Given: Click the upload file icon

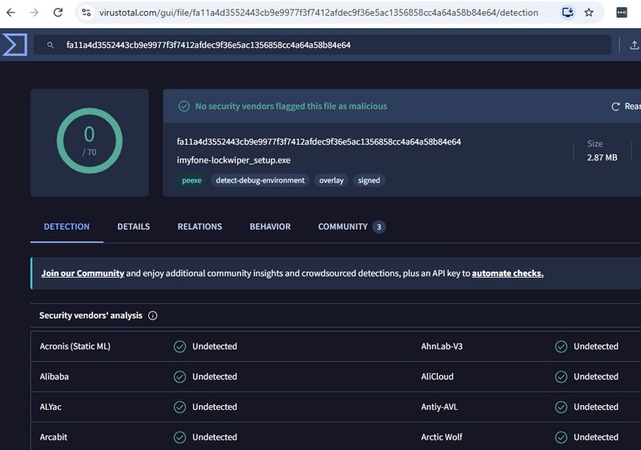Looking at the screenshot, I should [x=634, y=45].
